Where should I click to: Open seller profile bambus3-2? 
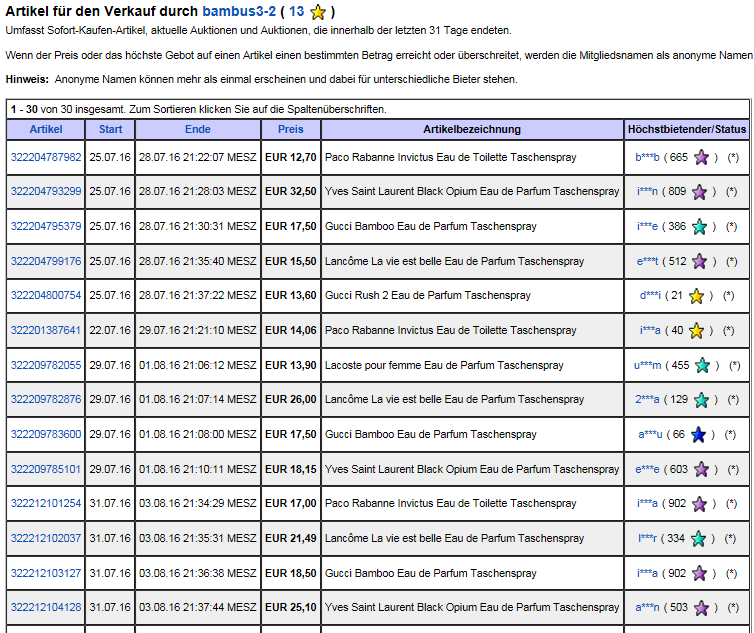(x=239, y=11)
